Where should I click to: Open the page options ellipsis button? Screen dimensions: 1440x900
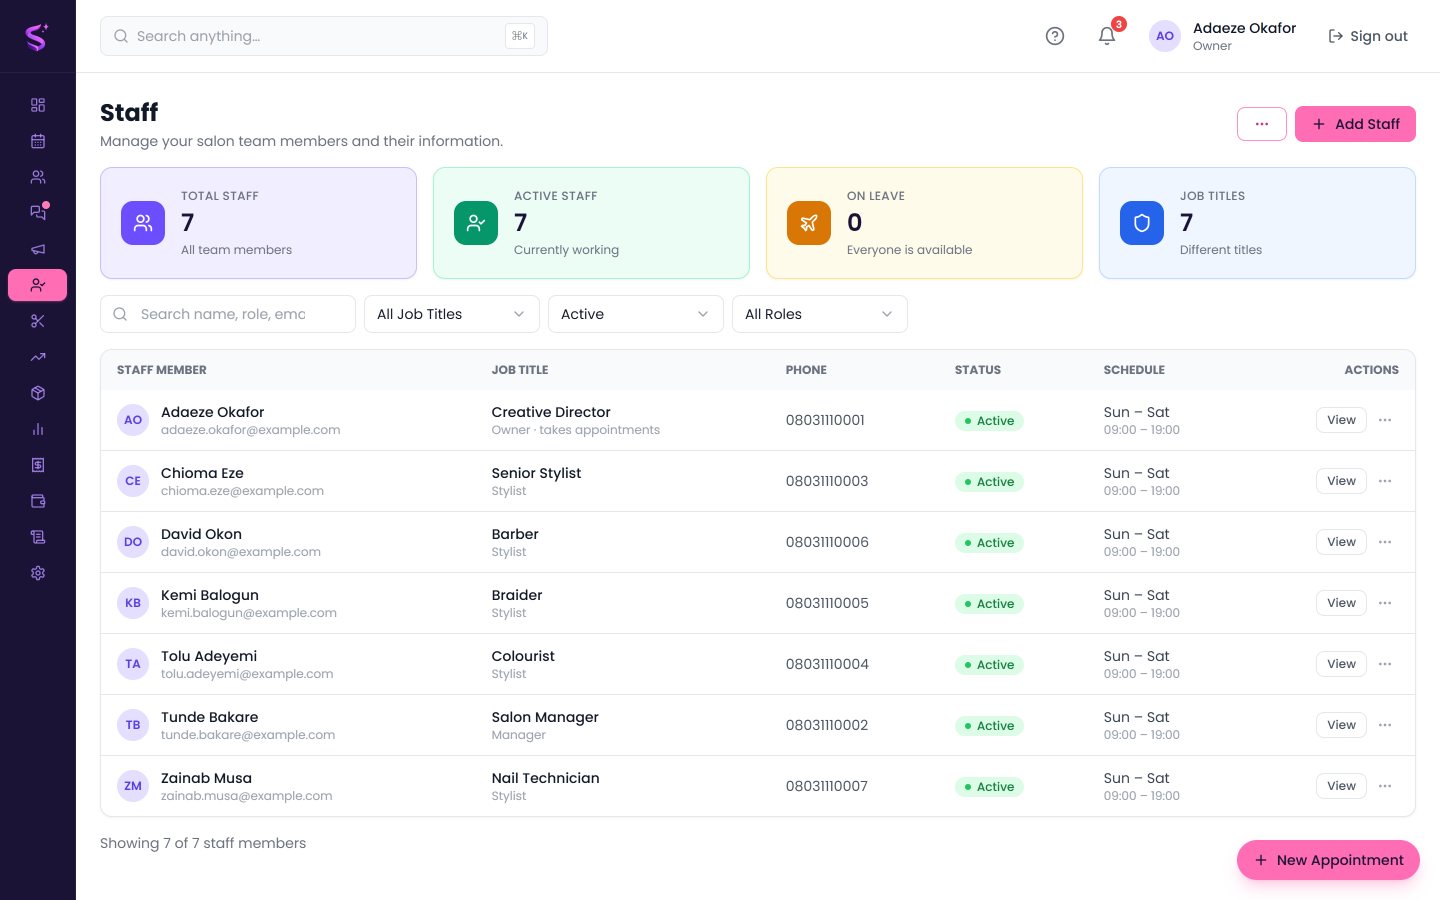point(1262,124)
